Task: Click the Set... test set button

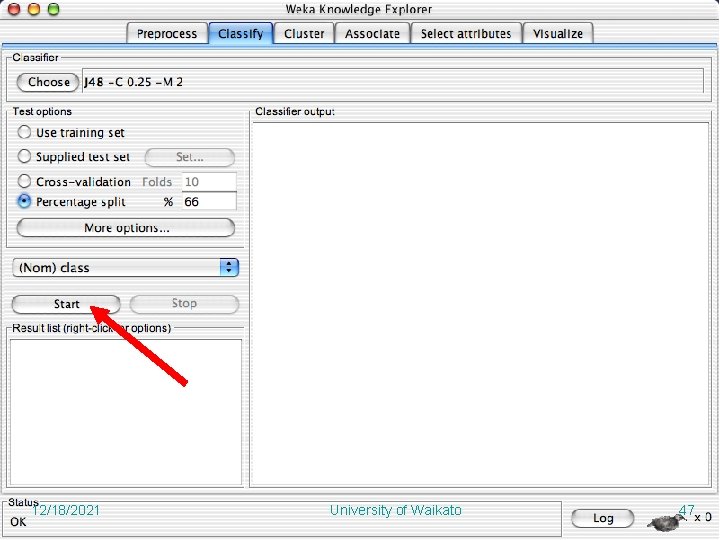Action: 190,157
